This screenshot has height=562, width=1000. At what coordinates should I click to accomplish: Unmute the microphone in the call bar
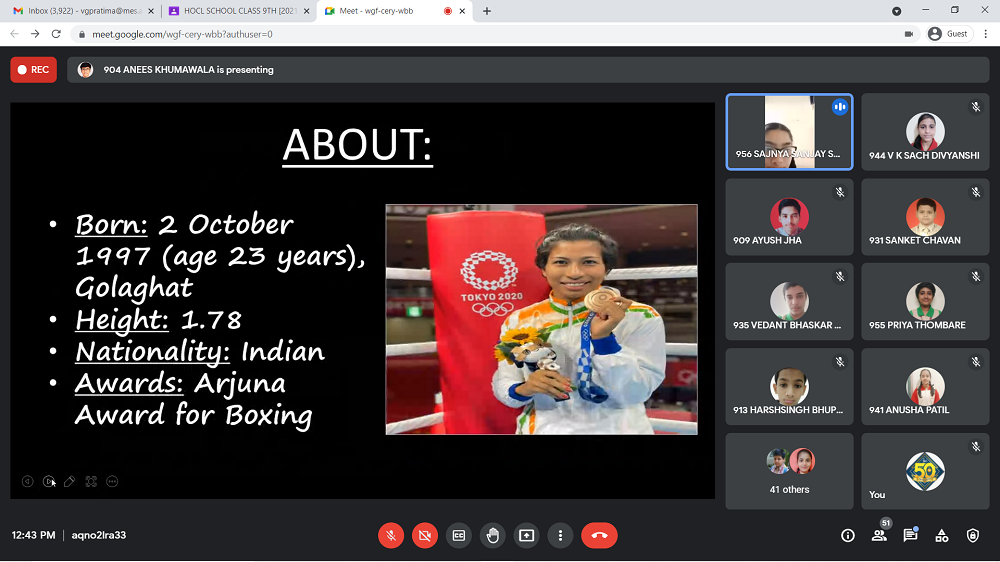point(391,536)
